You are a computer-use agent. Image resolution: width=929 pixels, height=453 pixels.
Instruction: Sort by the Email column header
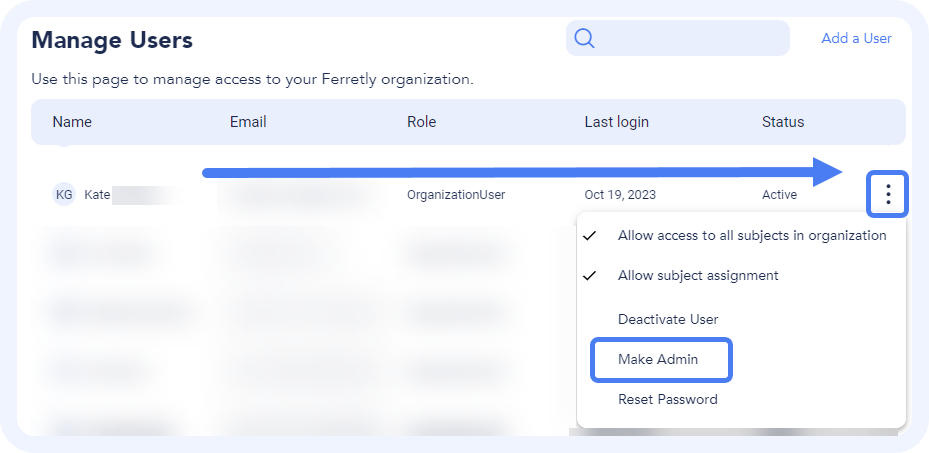[x=248, y=123]
